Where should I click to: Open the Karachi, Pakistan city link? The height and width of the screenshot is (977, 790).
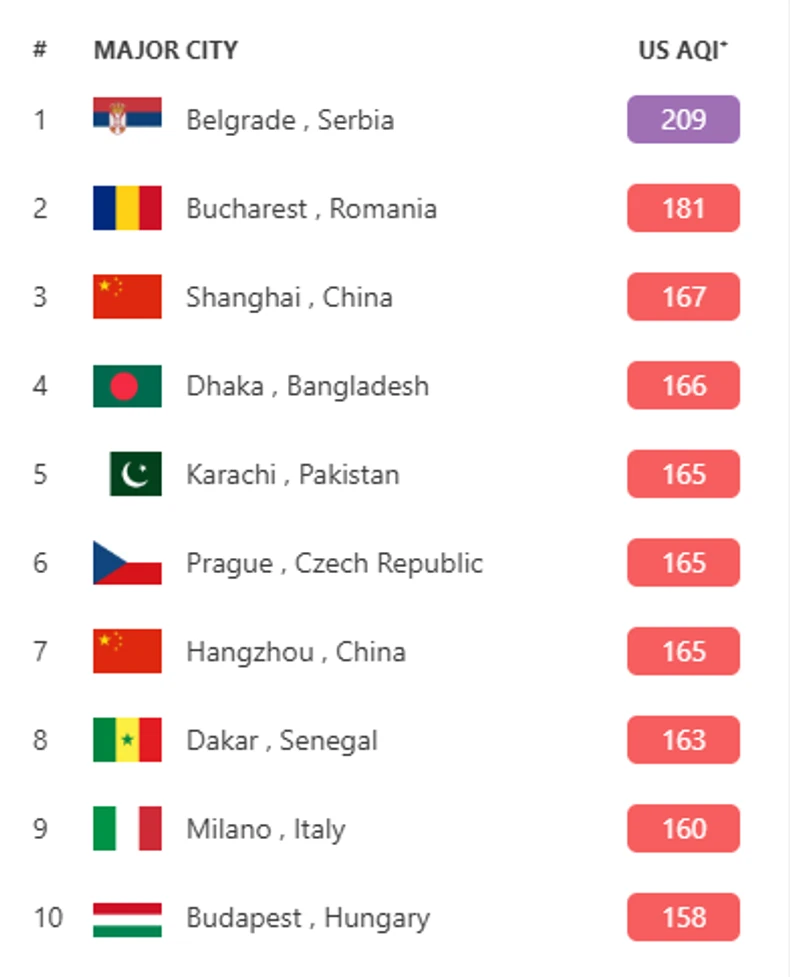coord(293,474)
